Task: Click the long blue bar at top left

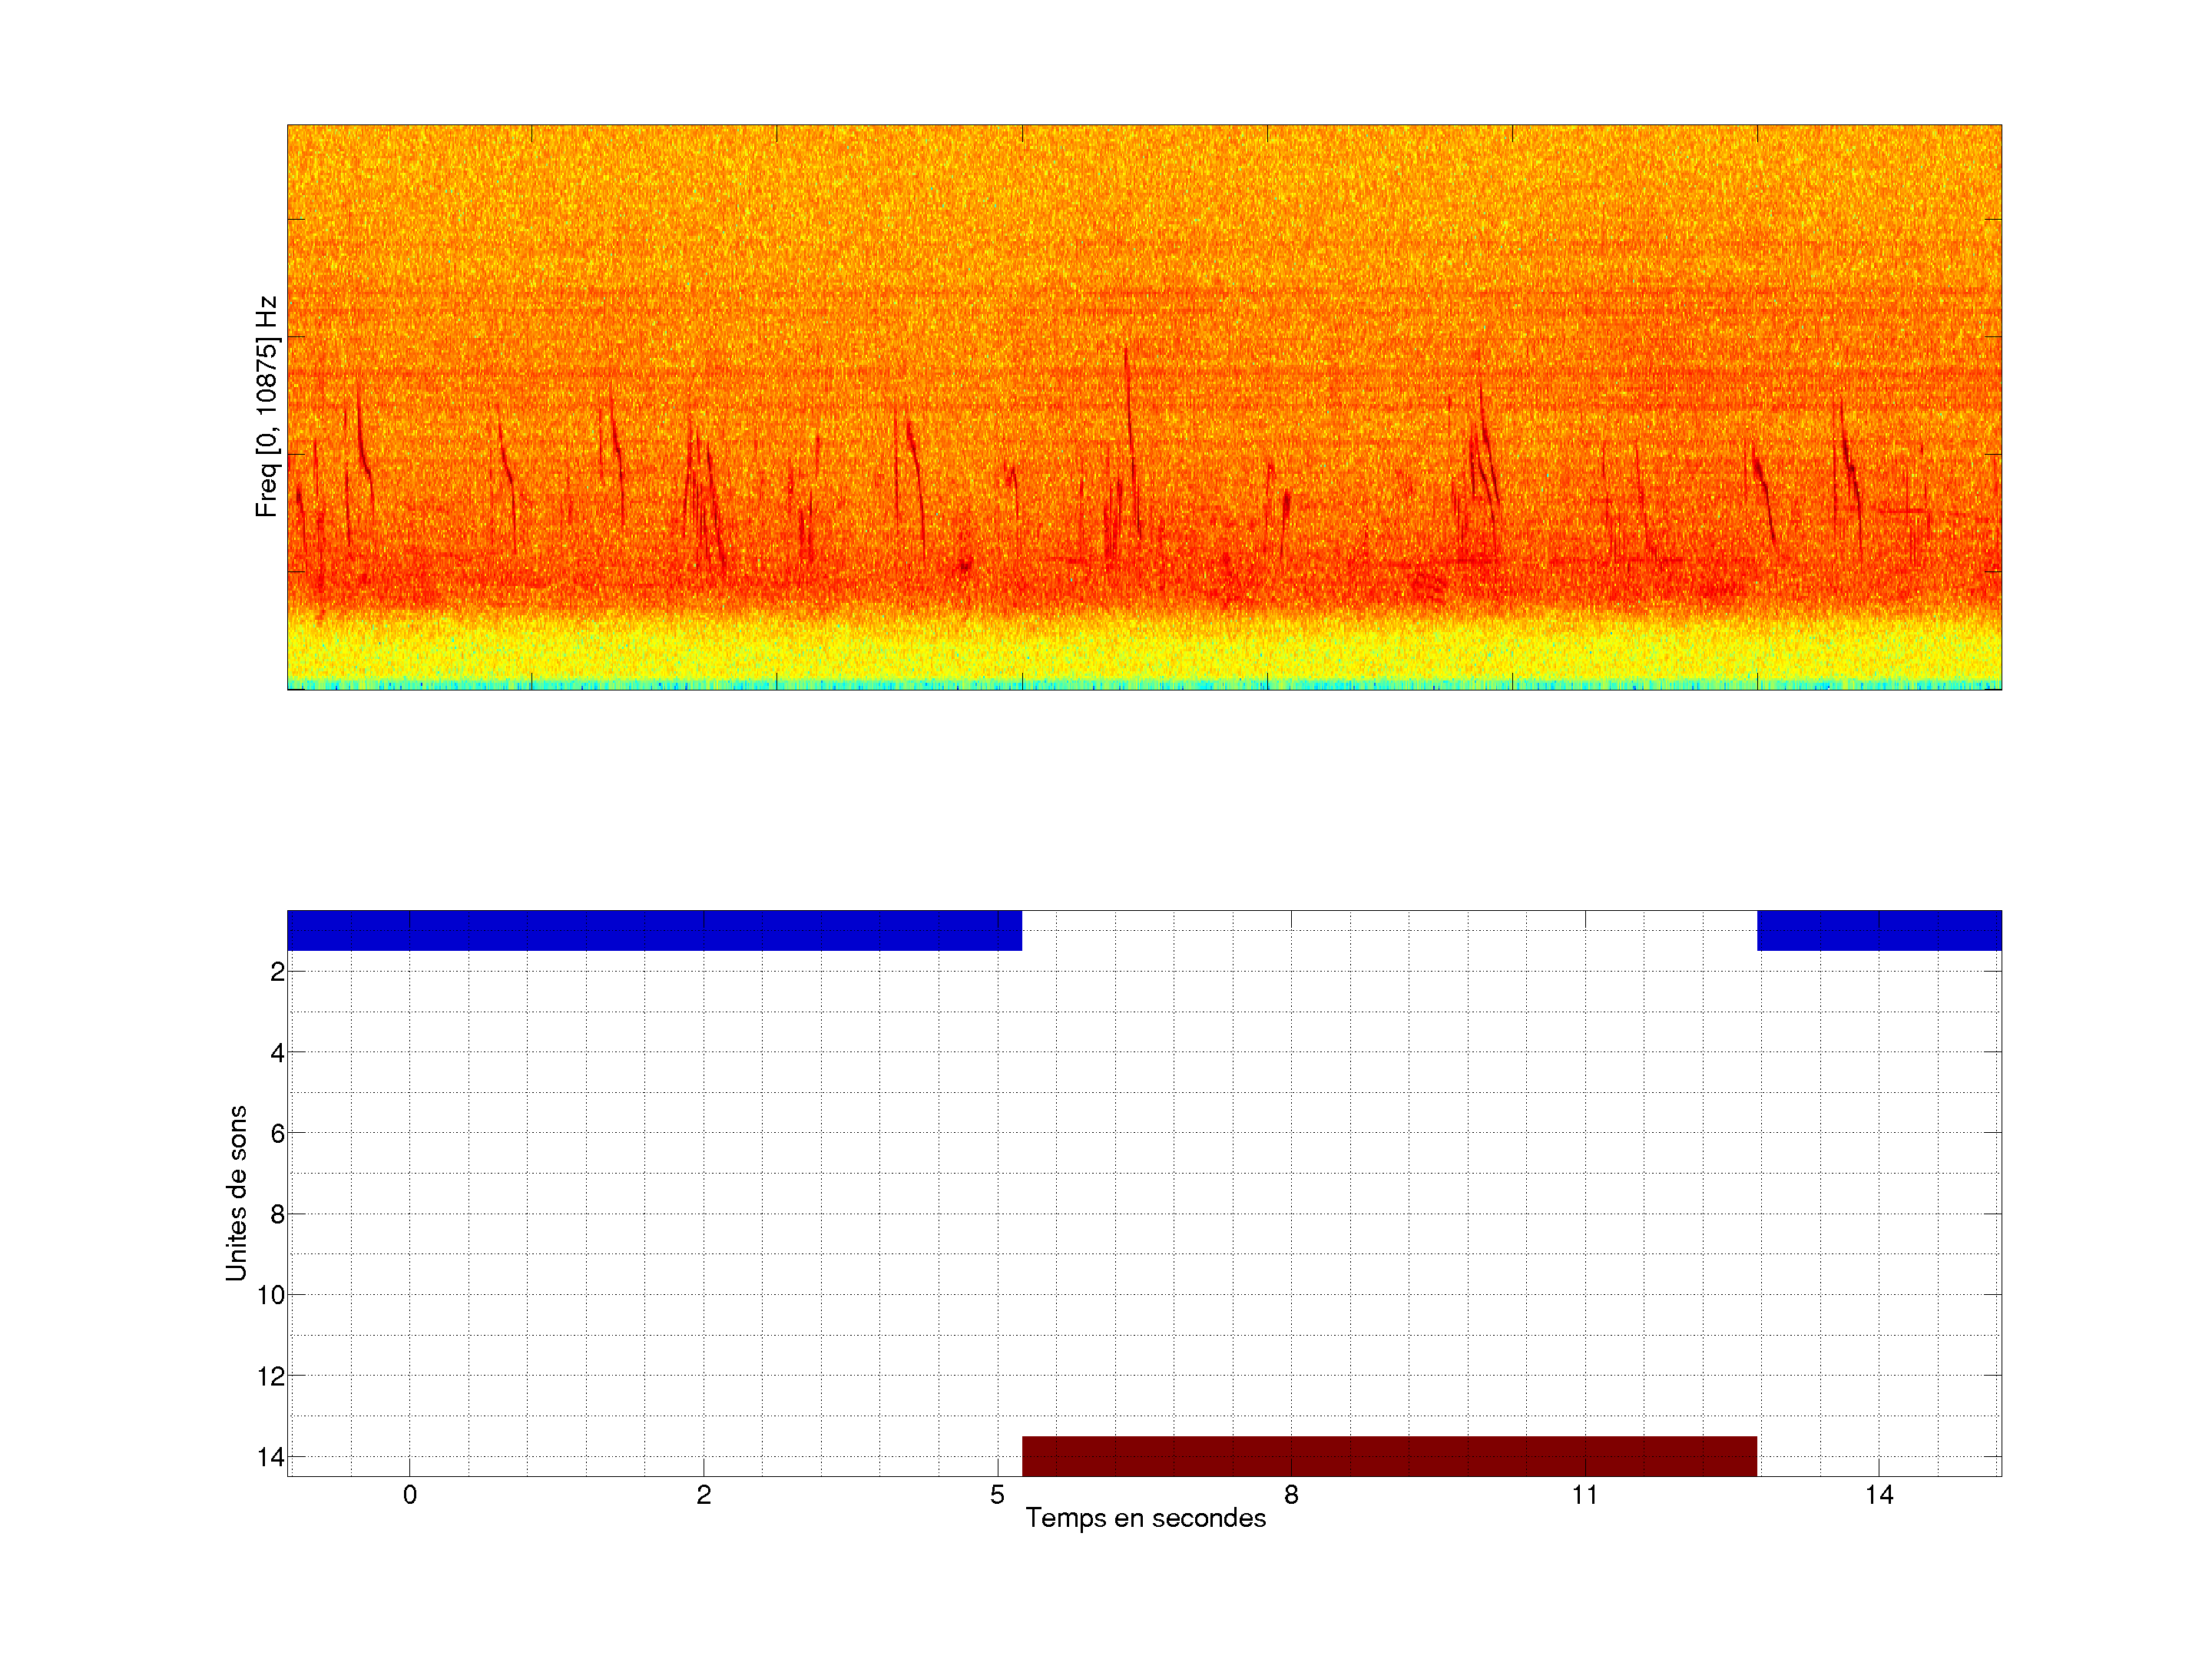Action: [x=654, y=930]
